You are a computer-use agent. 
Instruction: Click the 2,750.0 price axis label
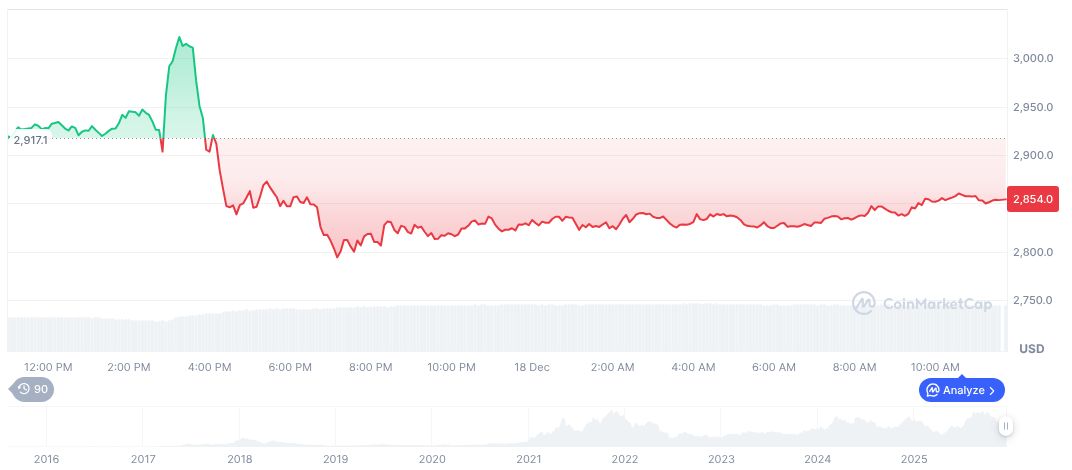[x=1033, y=301]
